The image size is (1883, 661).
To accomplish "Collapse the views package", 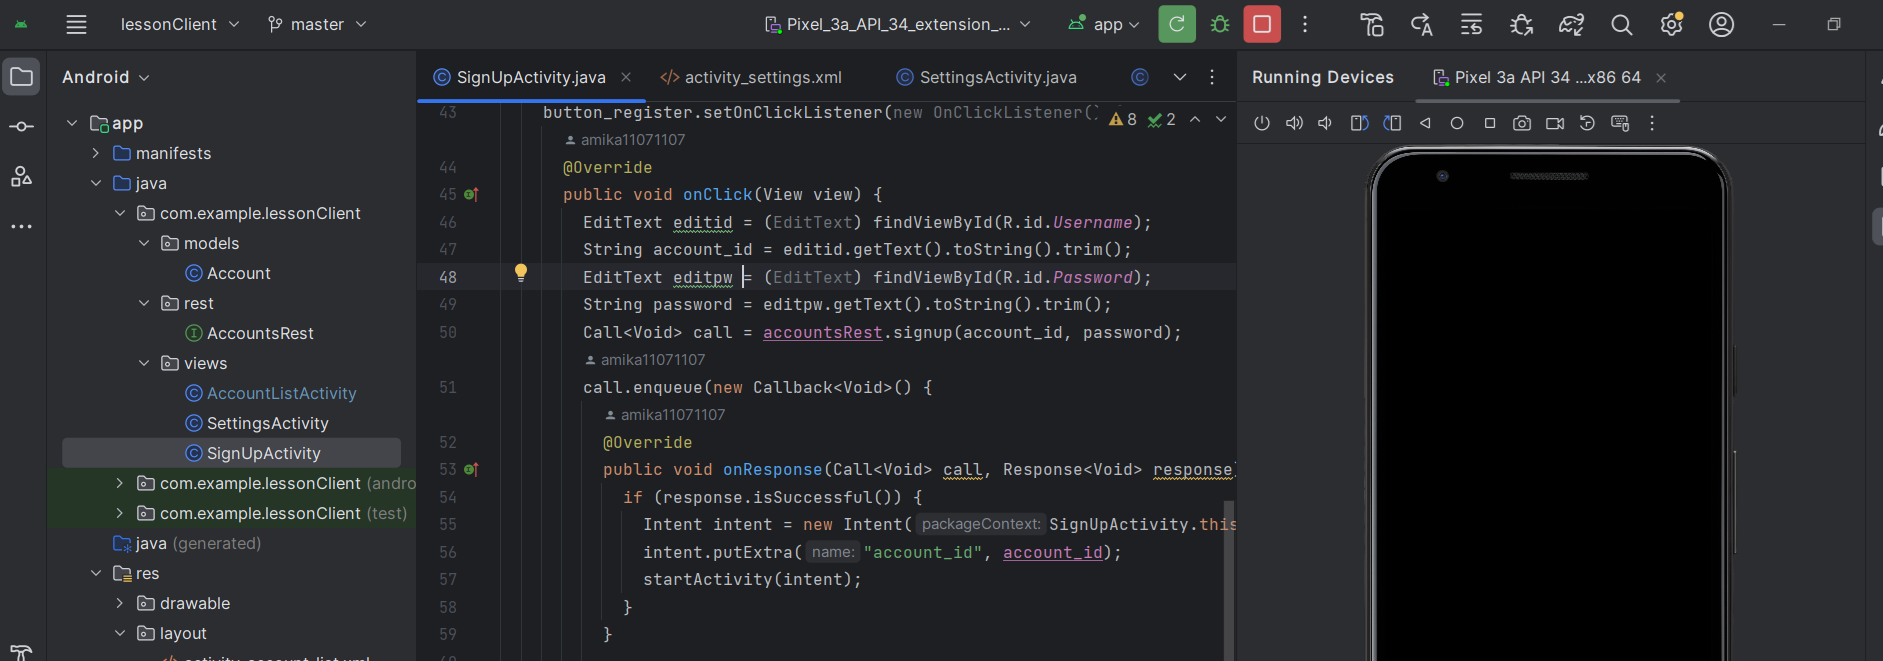I will coord(144,363).
